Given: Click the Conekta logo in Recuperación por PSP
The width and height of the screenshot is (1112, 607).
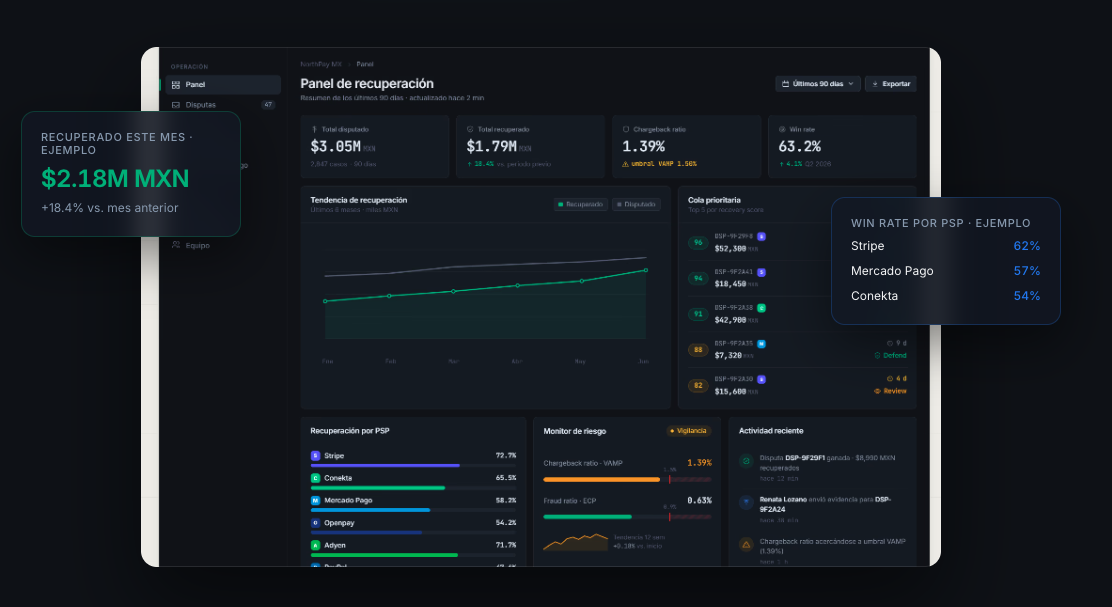Looking at the screenshot, I should coord(316,478).
